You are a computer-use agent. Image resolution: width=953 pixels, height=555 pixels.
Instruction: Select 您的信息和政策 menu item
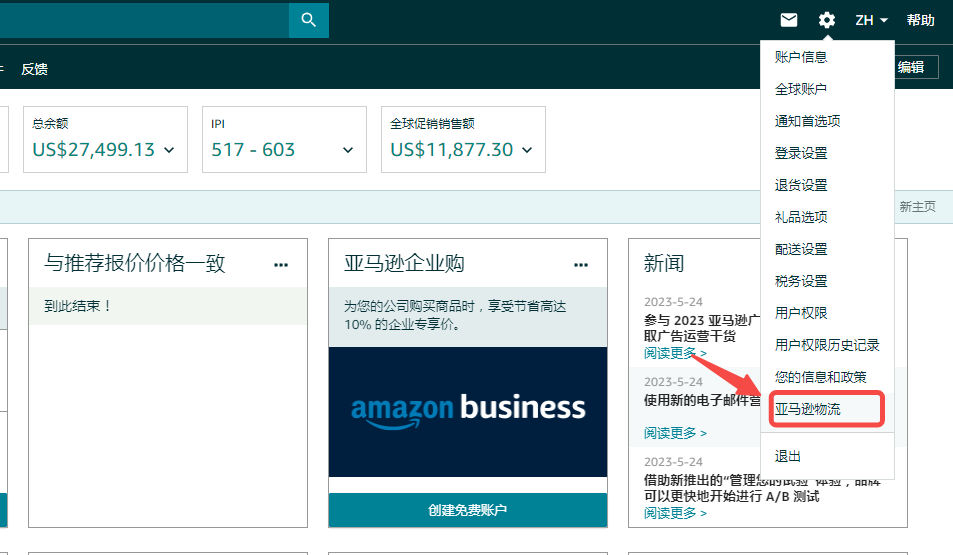pyautogui.click(x=821, y=377)
